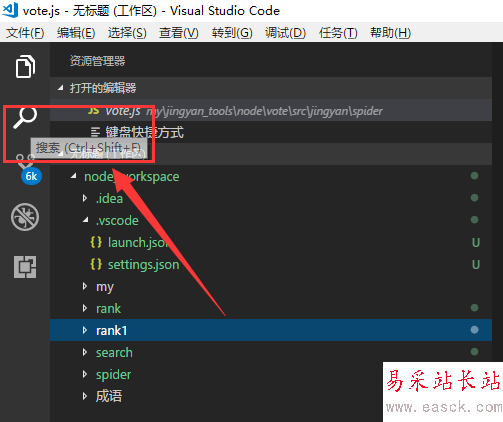Open 任务(T) menu

click(338, 33)
